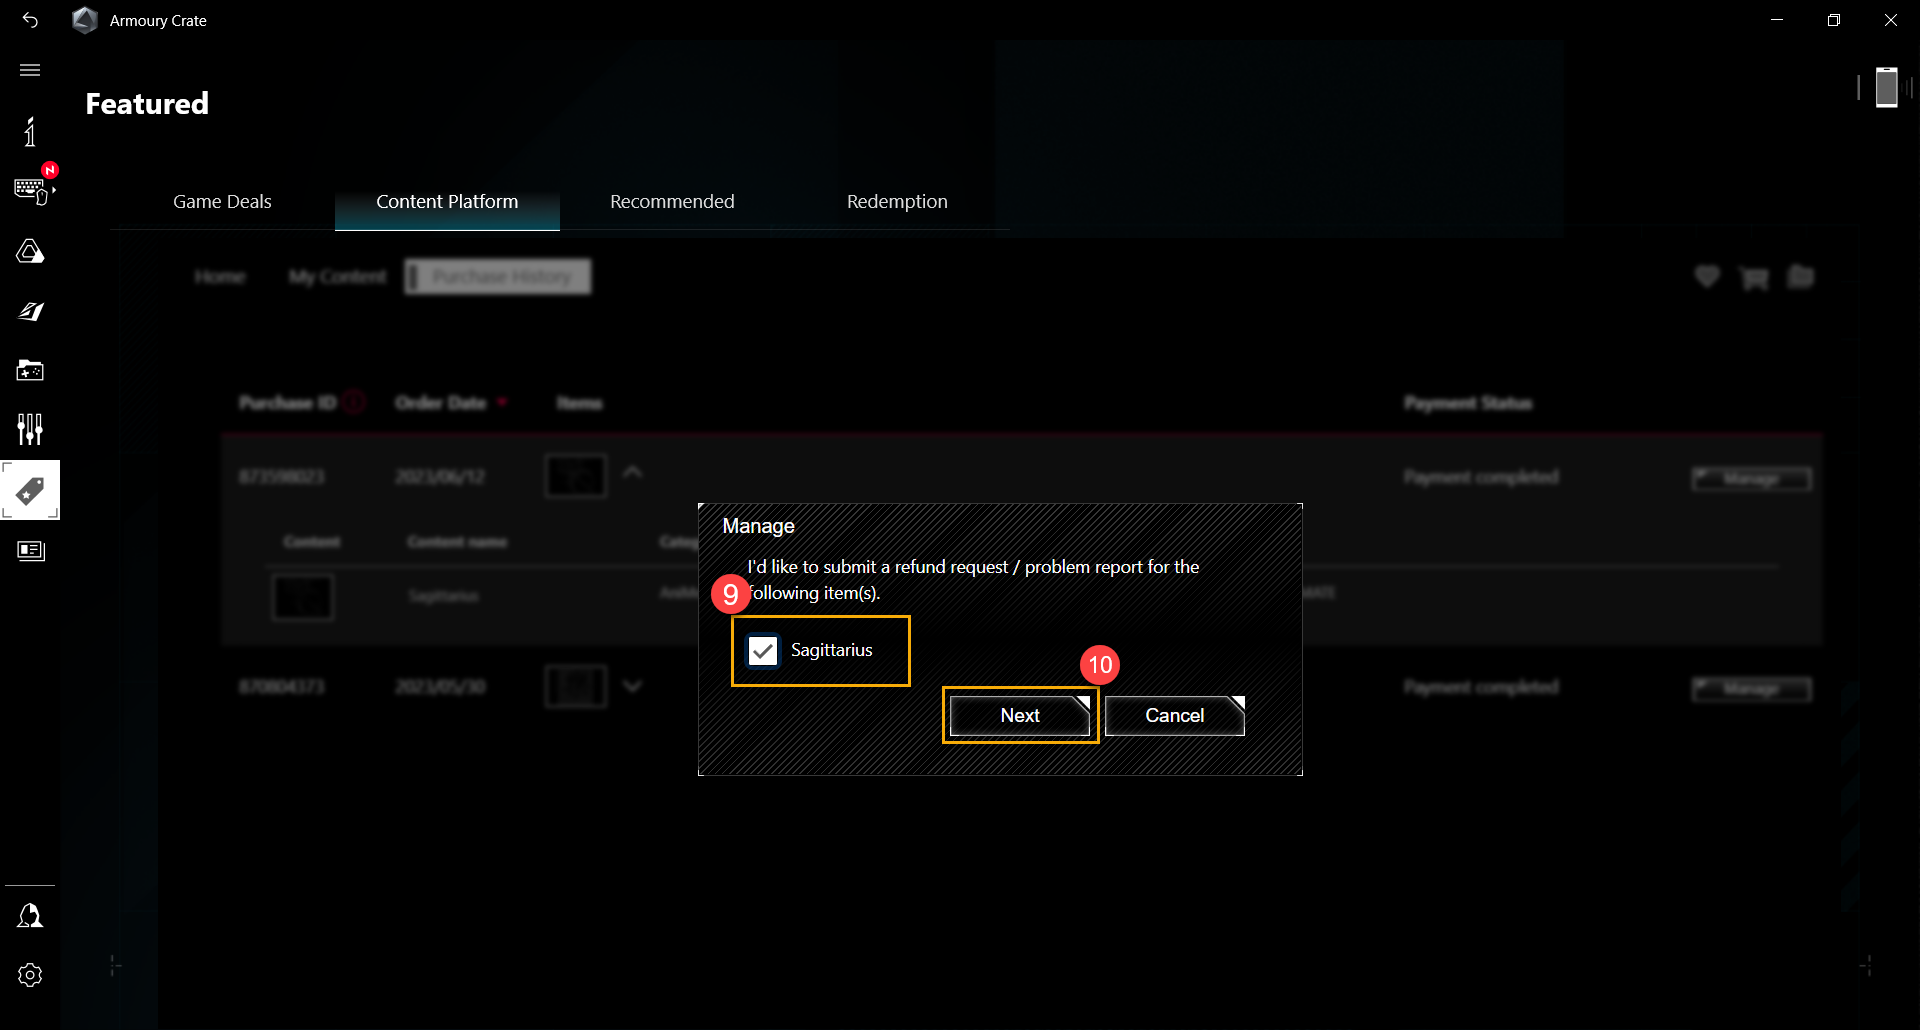
Task: Open the Devices keyboard icon in sidebar
Action: point(32,190)
